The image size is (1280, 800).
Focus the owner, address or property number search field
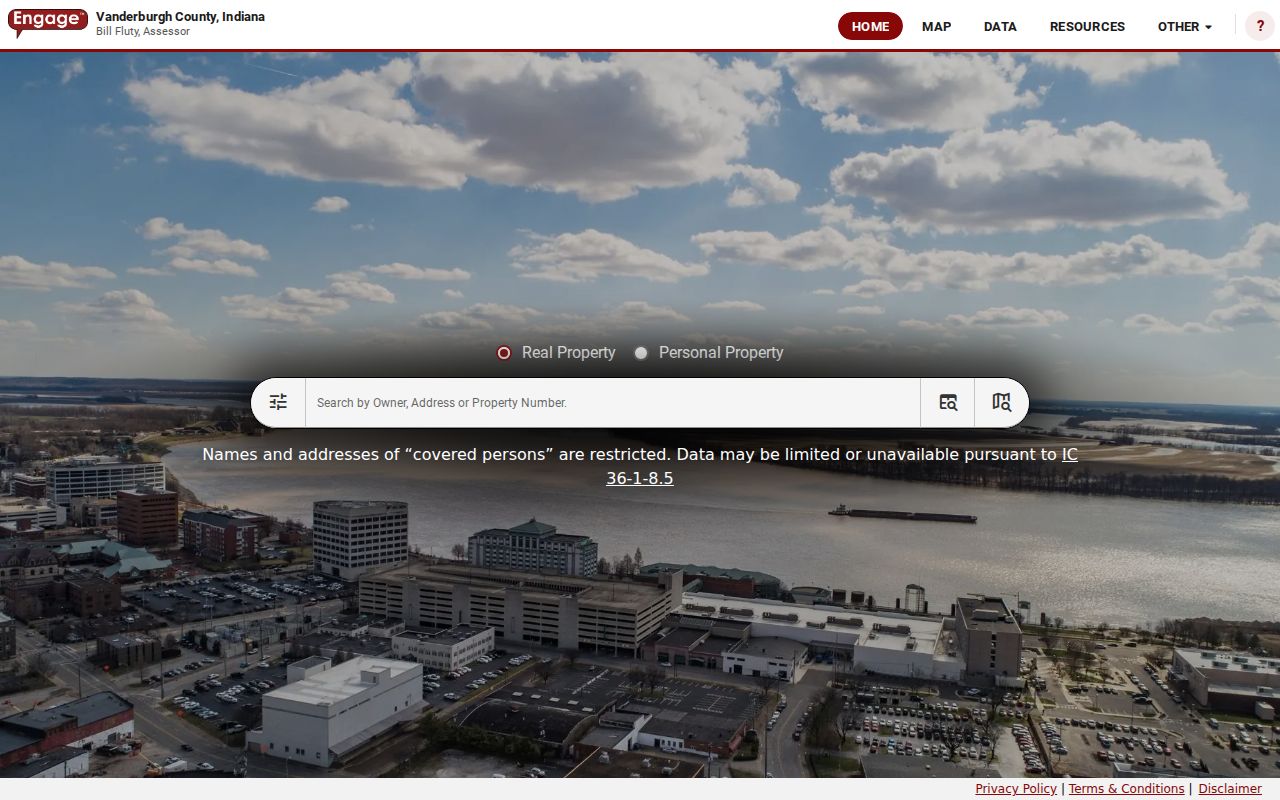pyautogui.click(x=612, y=402)
